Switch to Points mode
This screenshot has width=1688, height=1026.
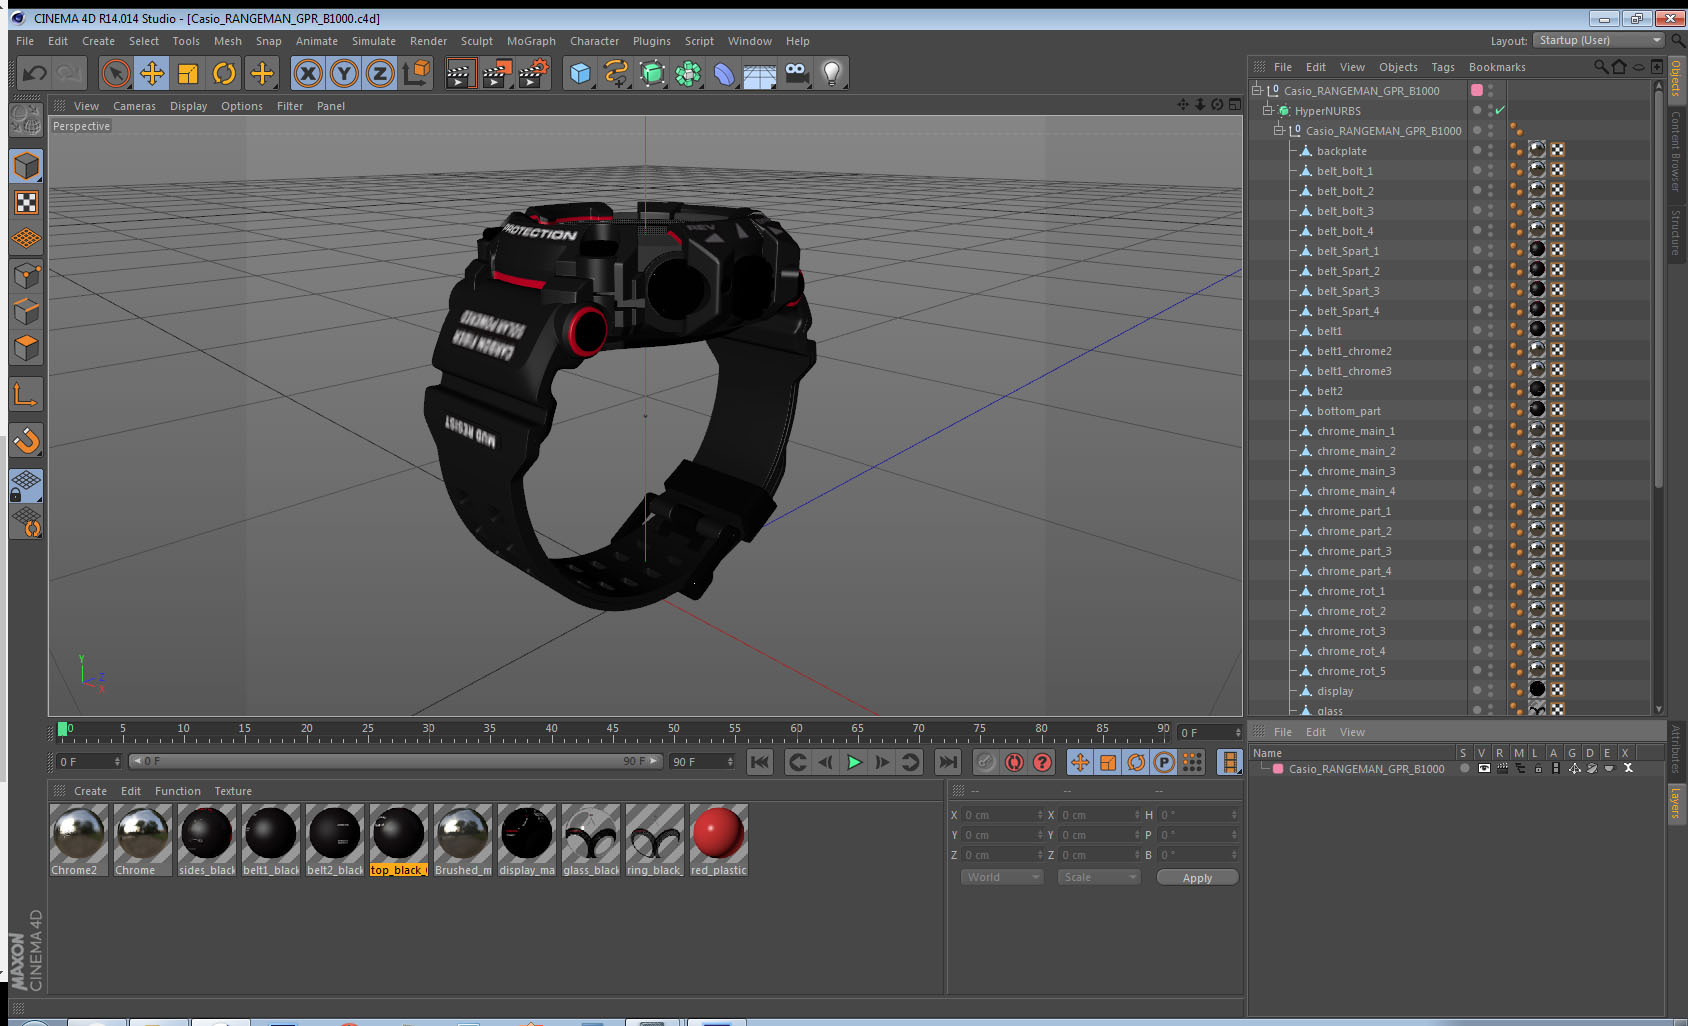click(26, 275)
